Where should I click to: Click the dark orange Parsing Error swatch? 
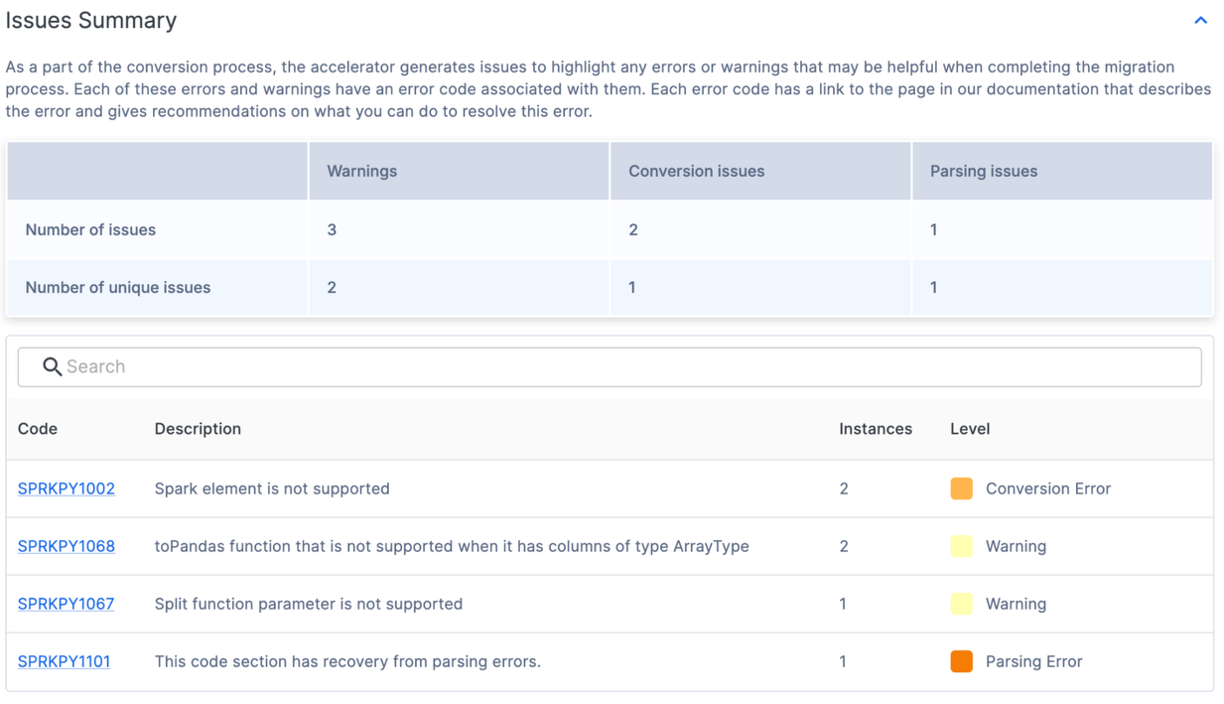point(961,661)
